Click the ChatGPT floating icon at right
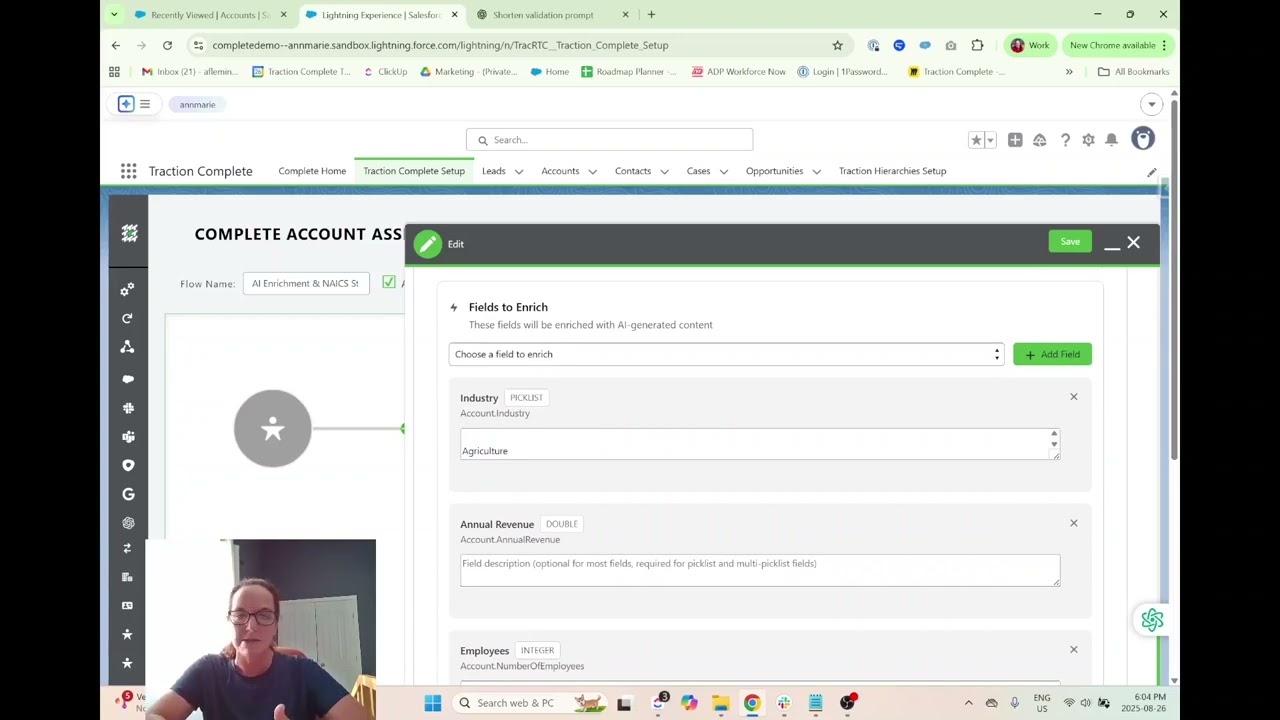The height and width of the screenshot is (720, 1280). [x=1152, y=620]
